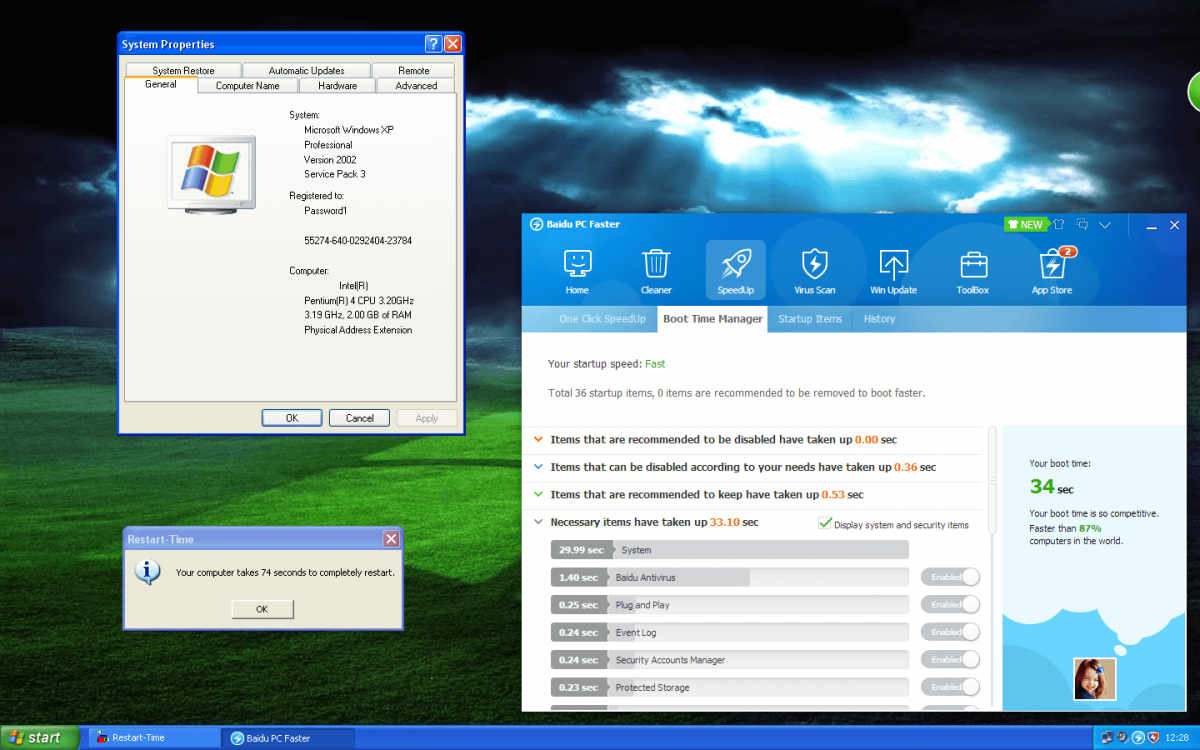Disable Plug and Play startup toggle
The image size is (1200, 750).
[x=950, y=605]
